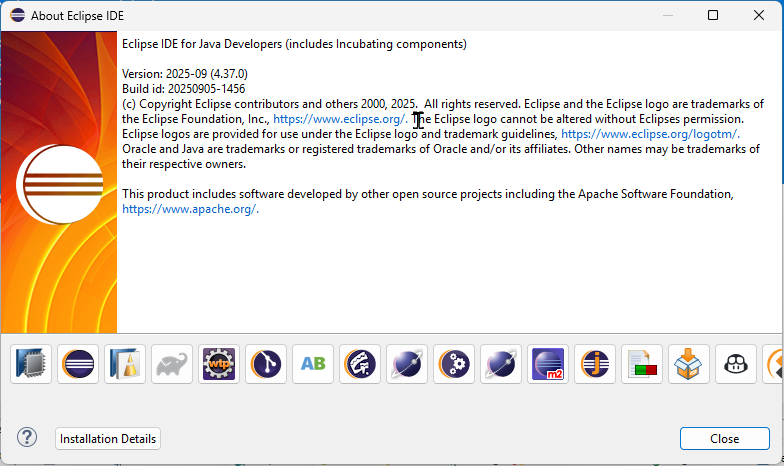Click 'Eclipse IDE for Java Developers' heading text

coord(202,44)
